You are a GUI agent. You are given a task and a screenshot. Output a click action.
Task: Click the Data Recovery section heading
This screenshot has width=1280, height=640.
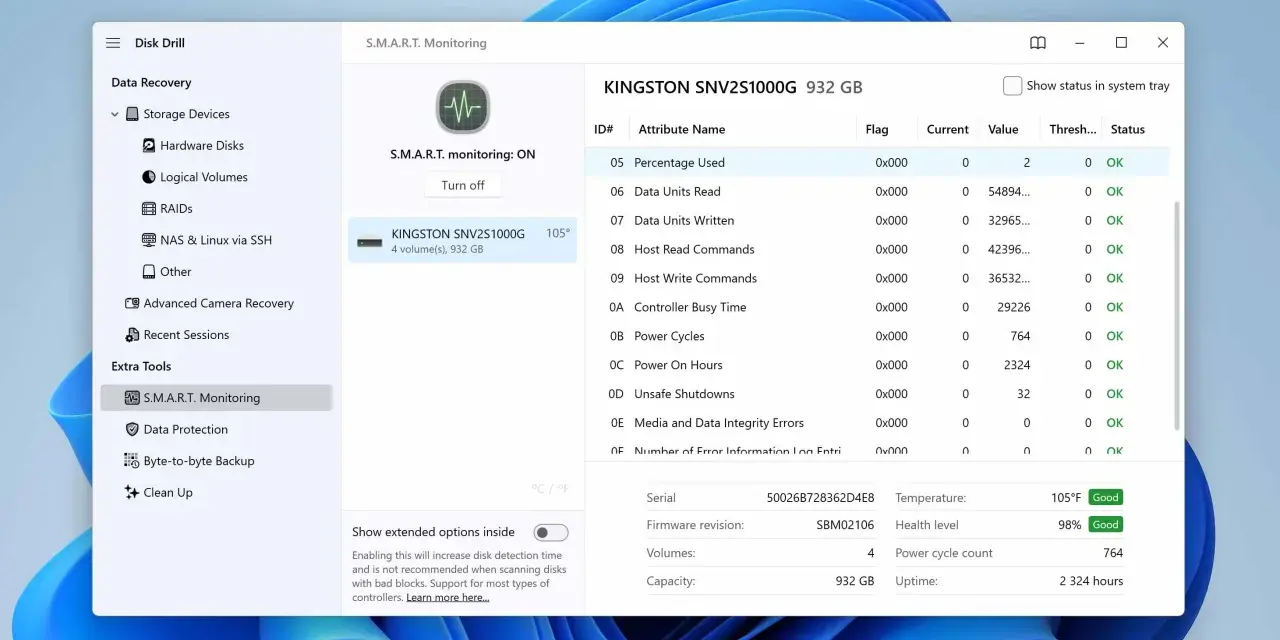point(151,83)
